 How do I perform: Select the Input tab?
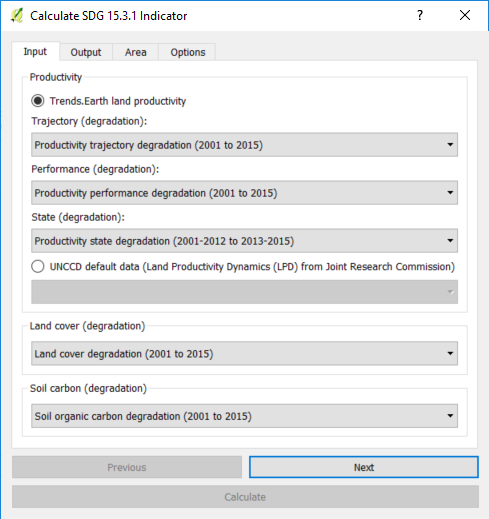pos(35,52)
